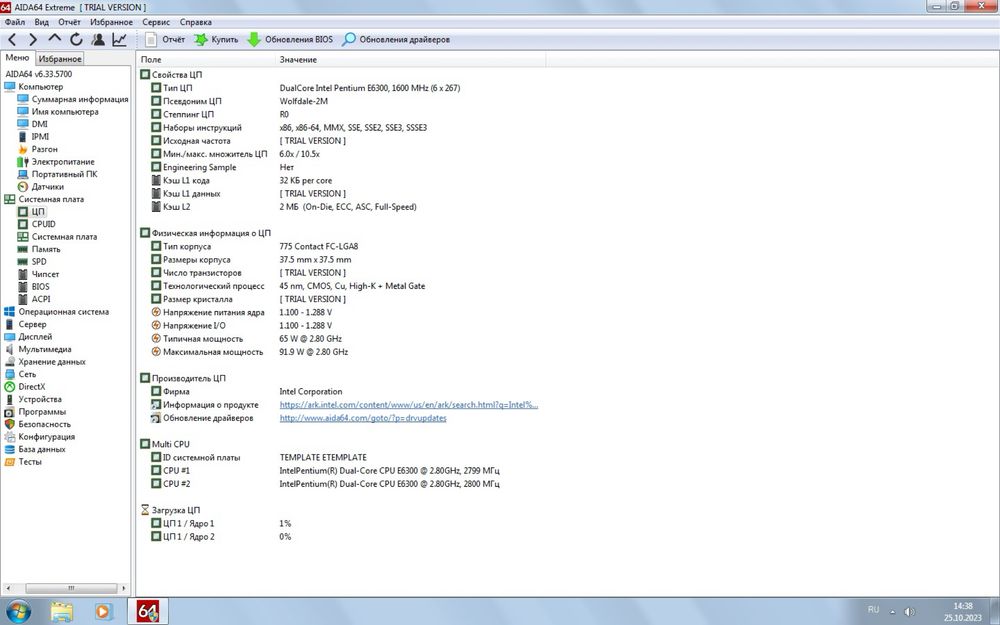Click the RU language indicator
The height and width of the screenshot is (625, 1000).
point(874,610)
